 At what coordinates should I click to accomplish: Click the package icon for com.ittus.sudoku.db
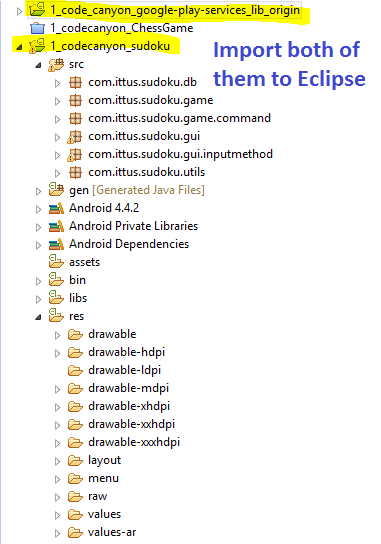pos(75,83)
